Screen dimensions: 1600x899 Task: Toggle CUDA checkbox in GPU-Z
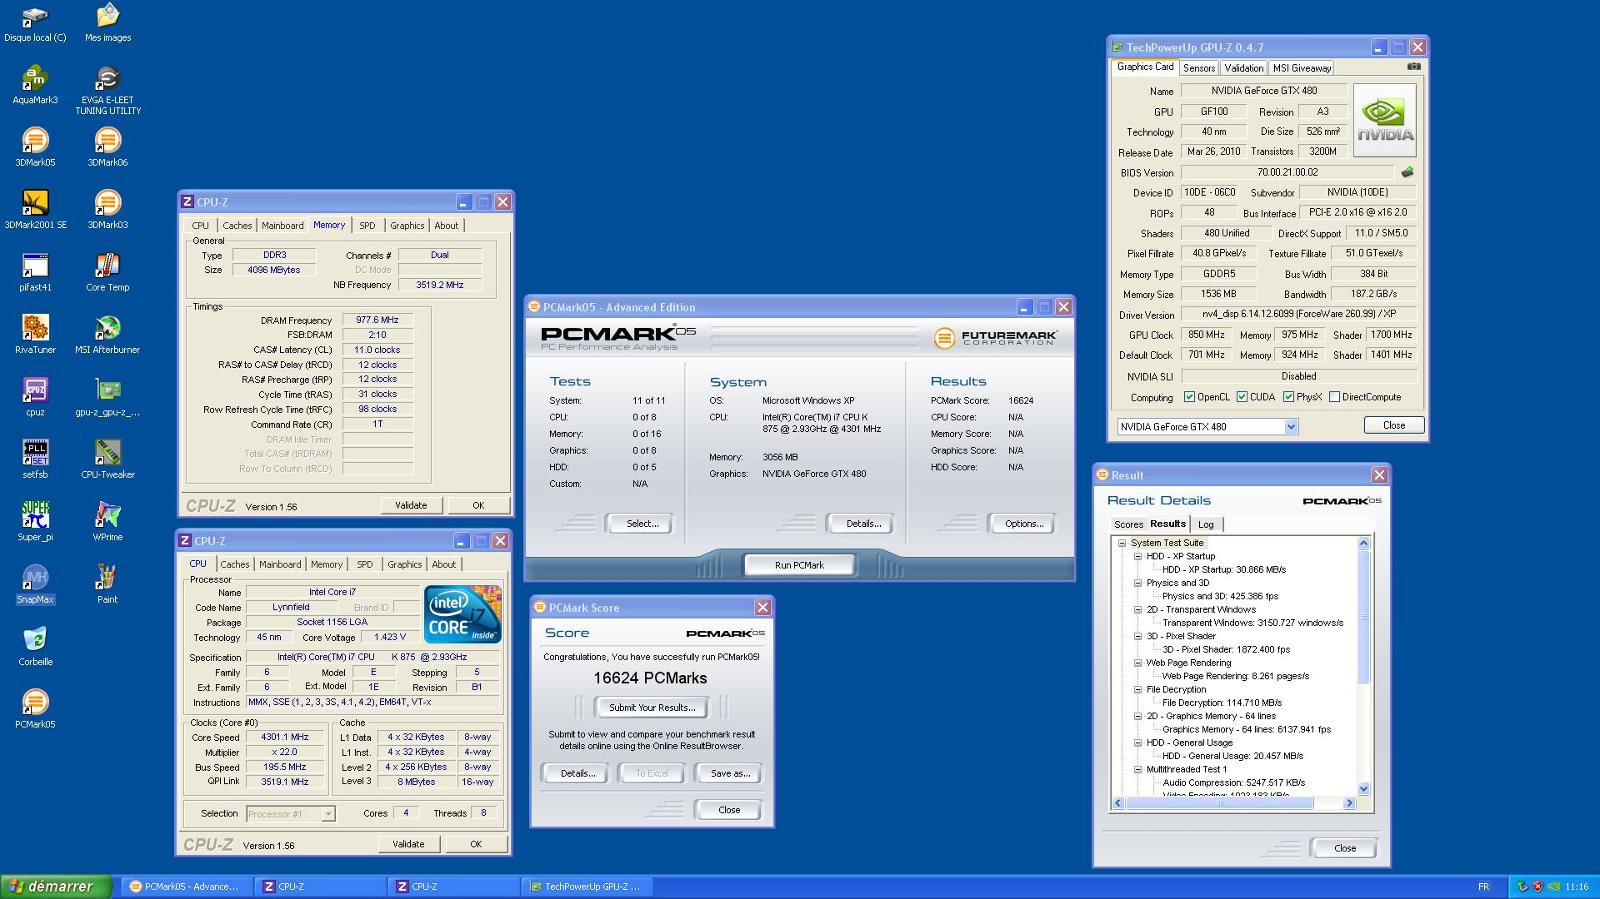tap(1242, 397)
